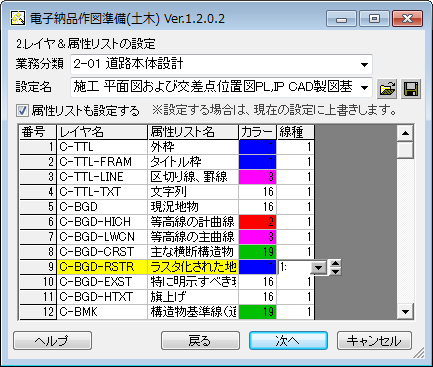Image resolution: width=433 pixels, height=367 pixels.
Task: Click the 等高線の計曲線 attribute list cell
Action: [x=193, y=222]
